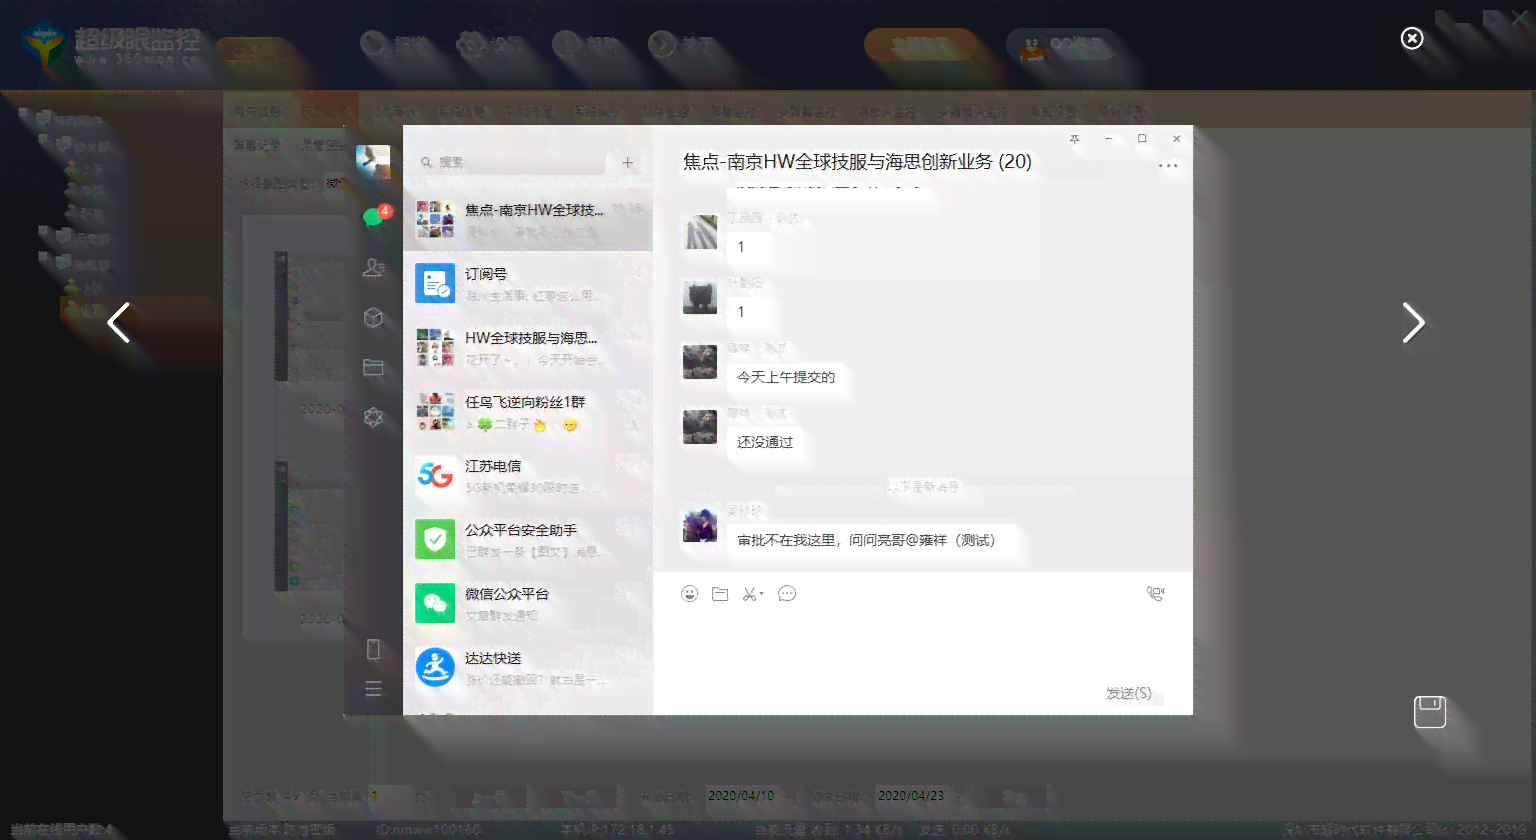Click the message 今天上午提交的
The image size is (1536, 840).
pyautogui.click(x=786, y=377)
